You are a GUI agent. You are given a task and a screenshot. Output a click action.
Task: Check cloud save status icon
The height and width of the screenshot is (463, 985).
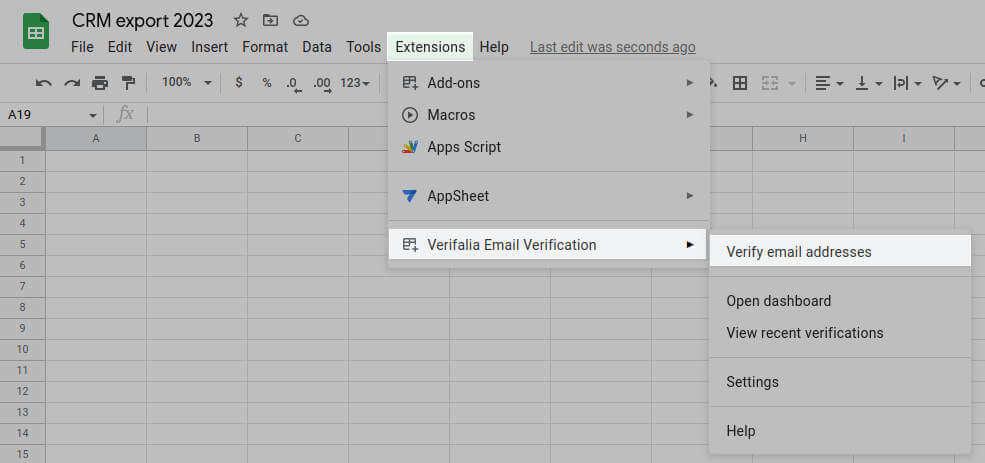click(301, 21)
